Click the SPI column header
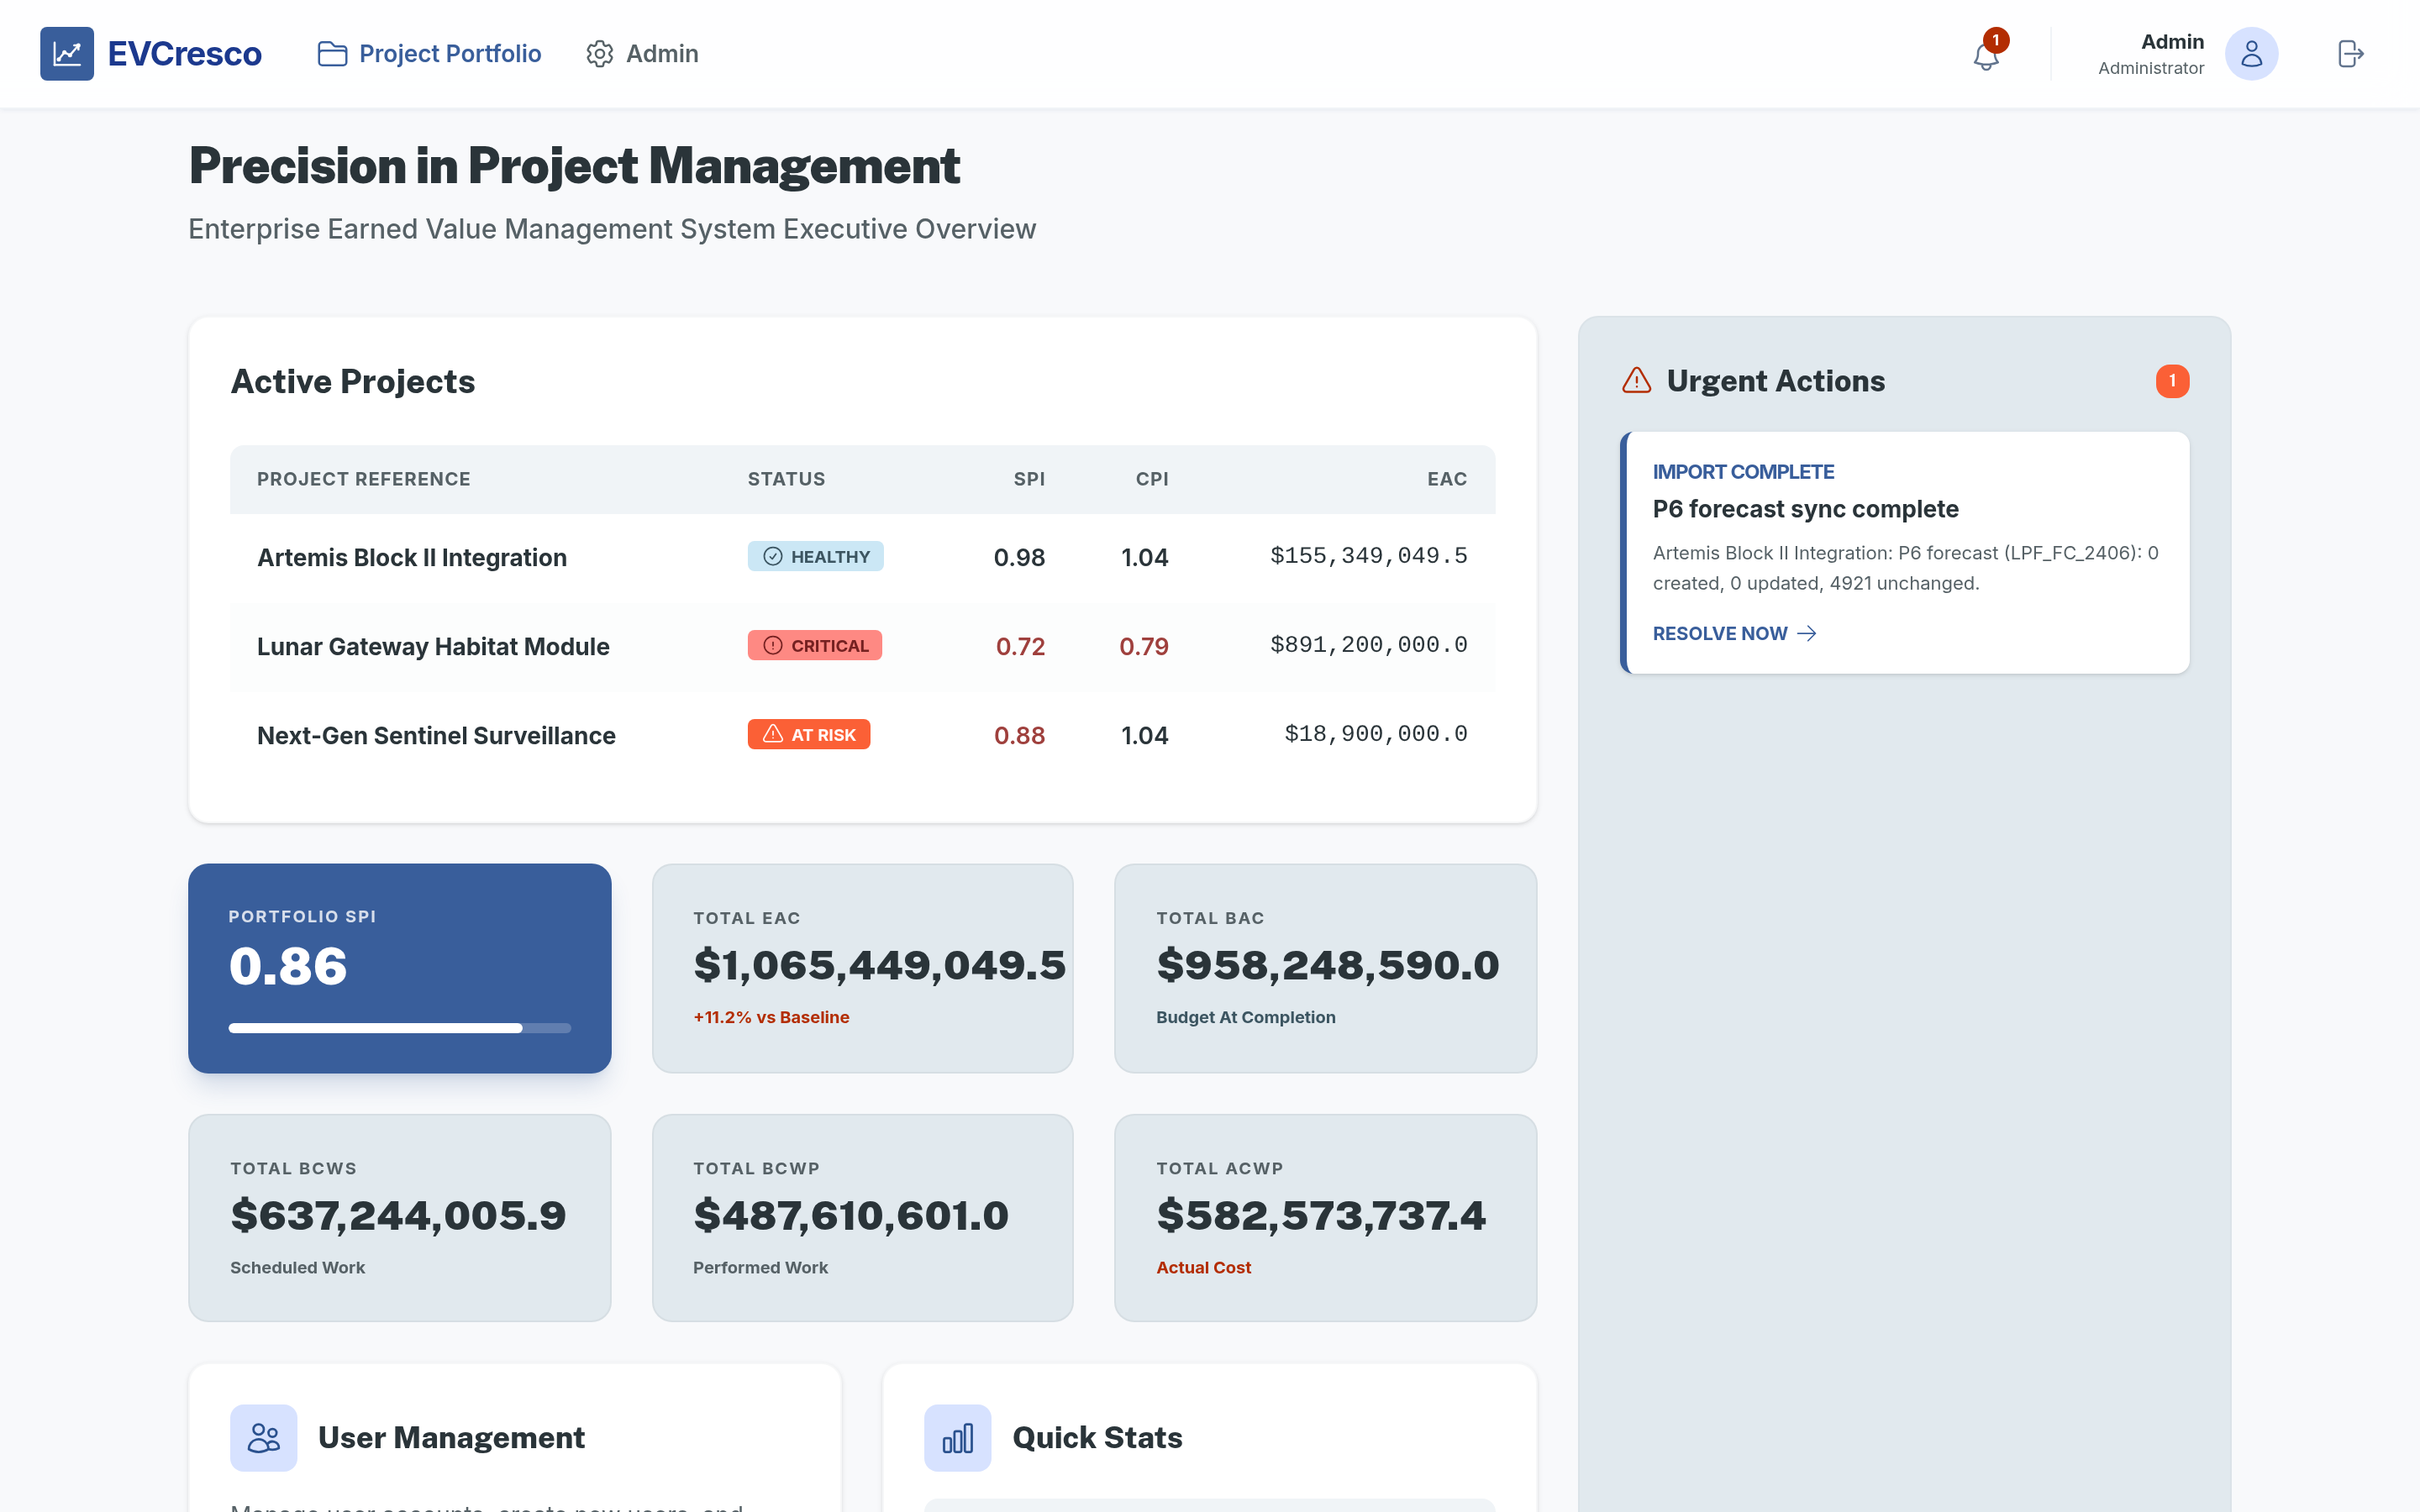Viewport: 2420px width, 1512px height. (1029, 479)
